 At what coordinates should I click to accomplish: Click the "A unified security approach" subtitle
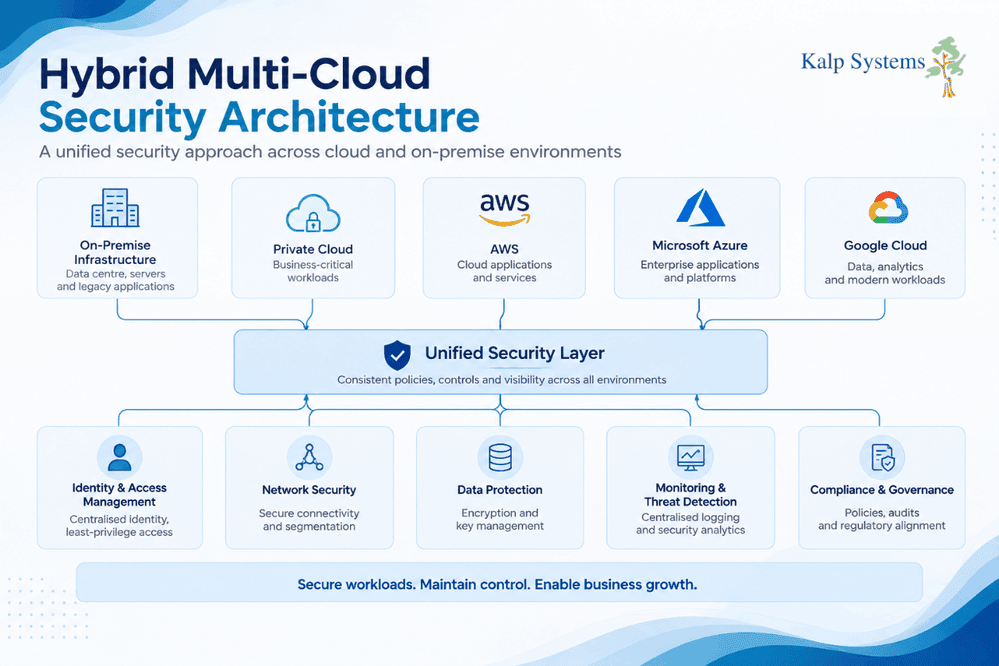tap(330, 152)
